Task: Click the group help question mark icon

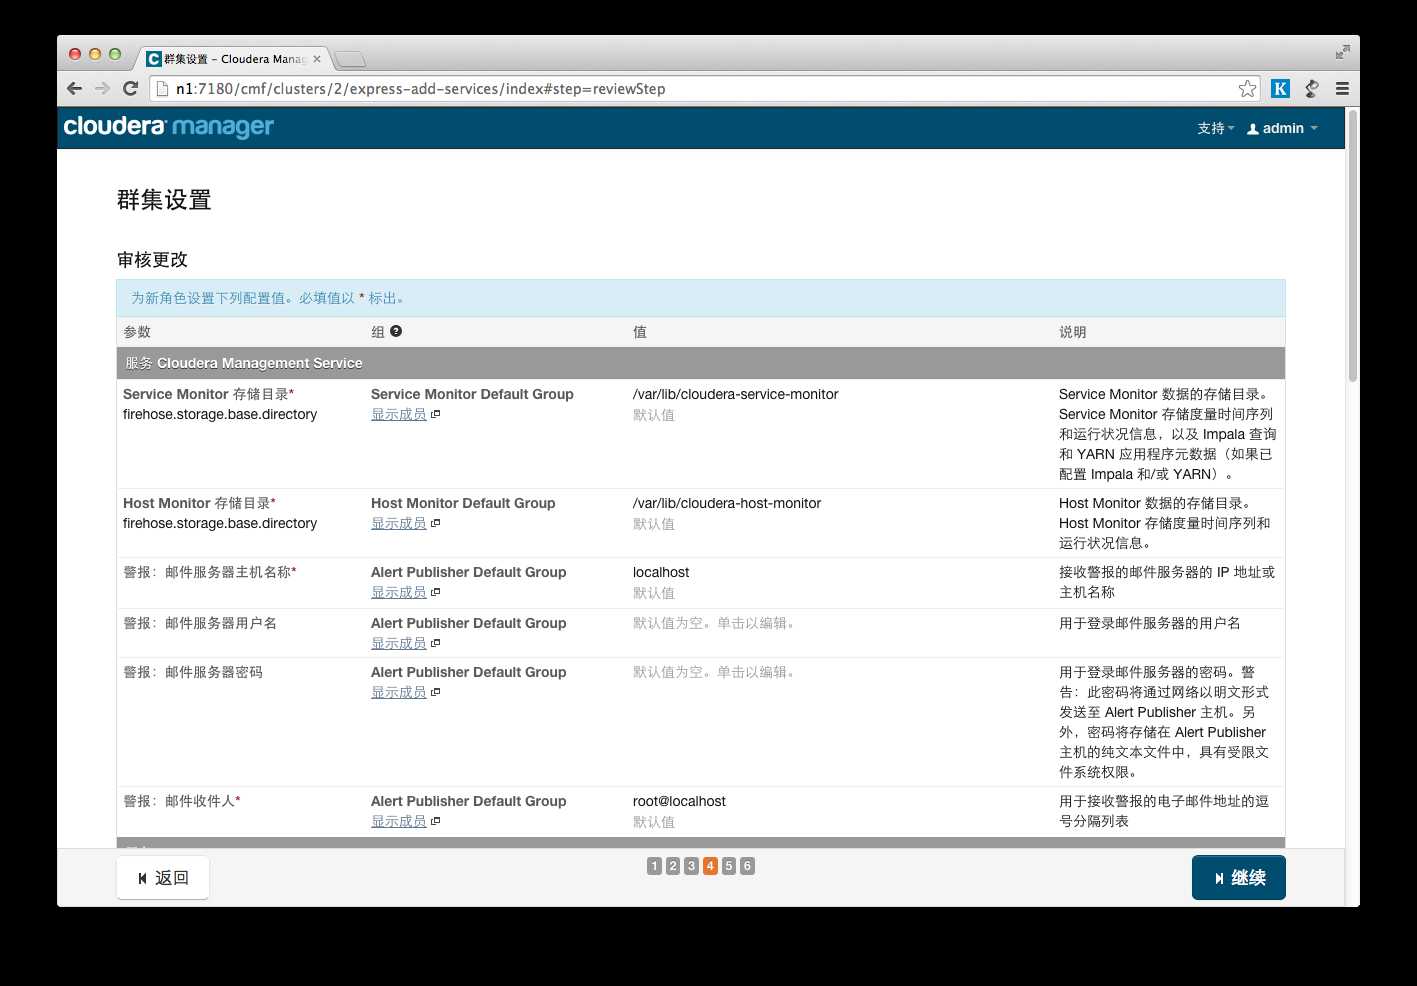Action: (396, 331)
